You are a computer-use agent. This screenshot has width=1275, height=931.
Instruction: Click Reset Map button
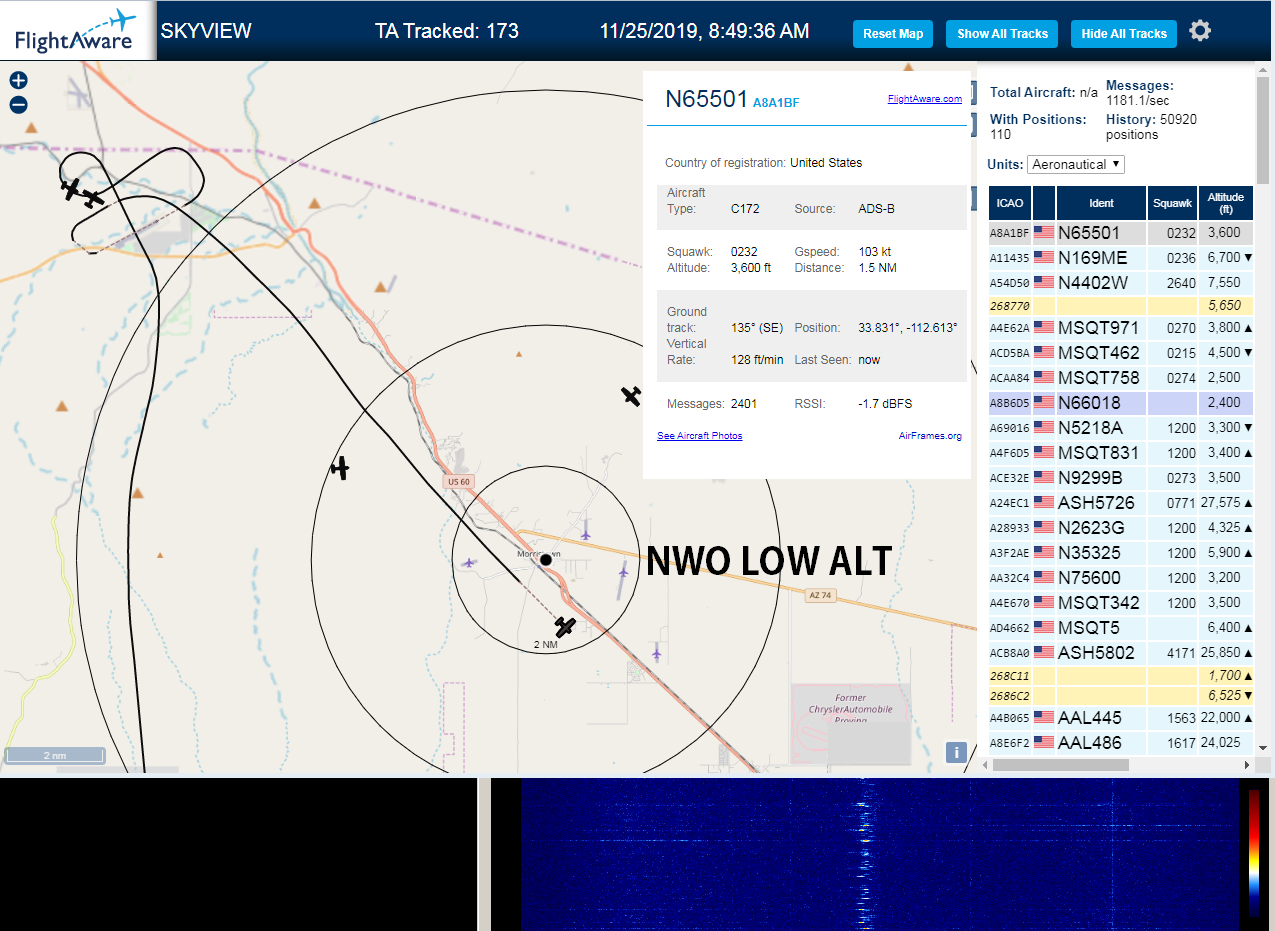point(893,33)
